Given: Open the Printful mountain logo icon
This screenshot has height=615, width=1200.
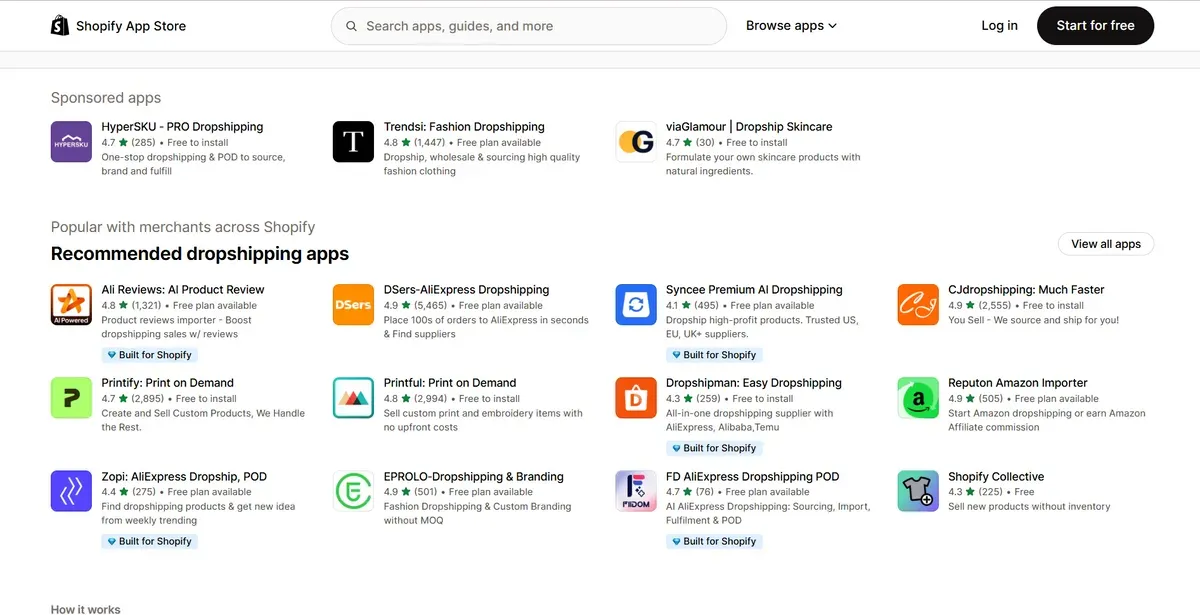Looking at the screenshot, I should coord(353,398).
